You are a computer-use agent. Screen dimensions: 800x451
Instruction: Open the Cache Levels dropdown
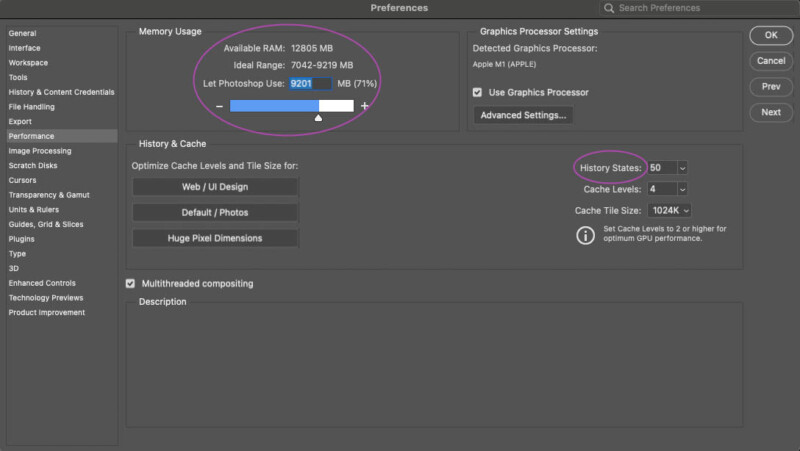(x=683, y=189)
